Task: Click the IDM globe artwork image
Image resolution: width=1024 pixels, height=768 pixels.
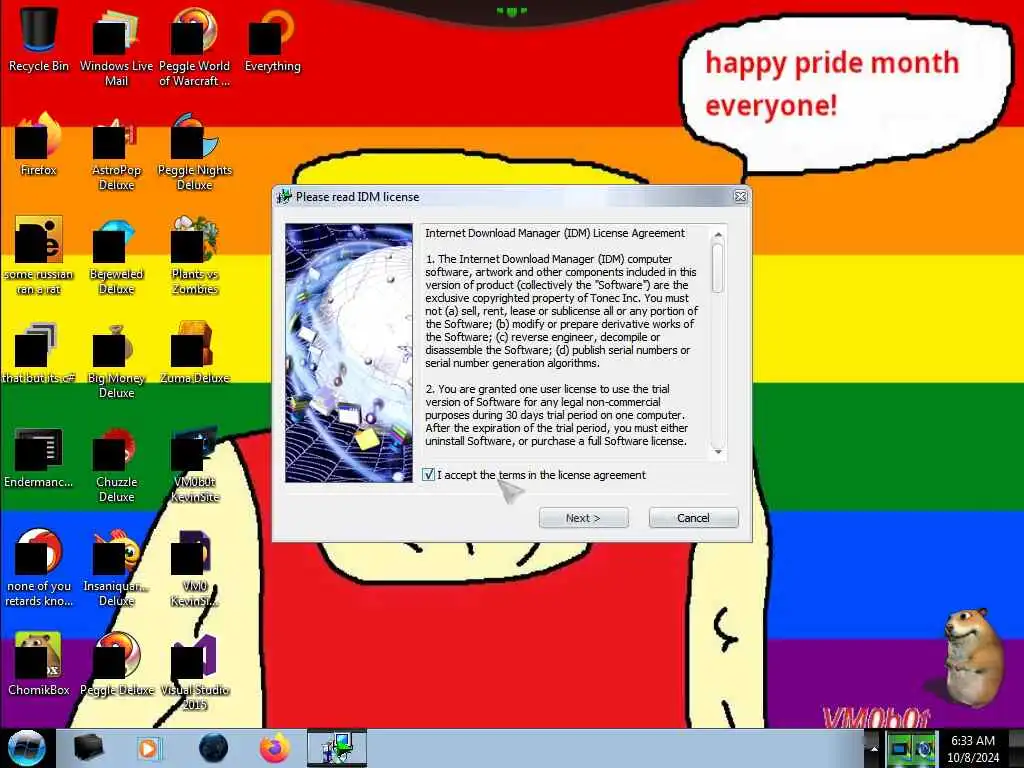Action: (x=349, y=353)
